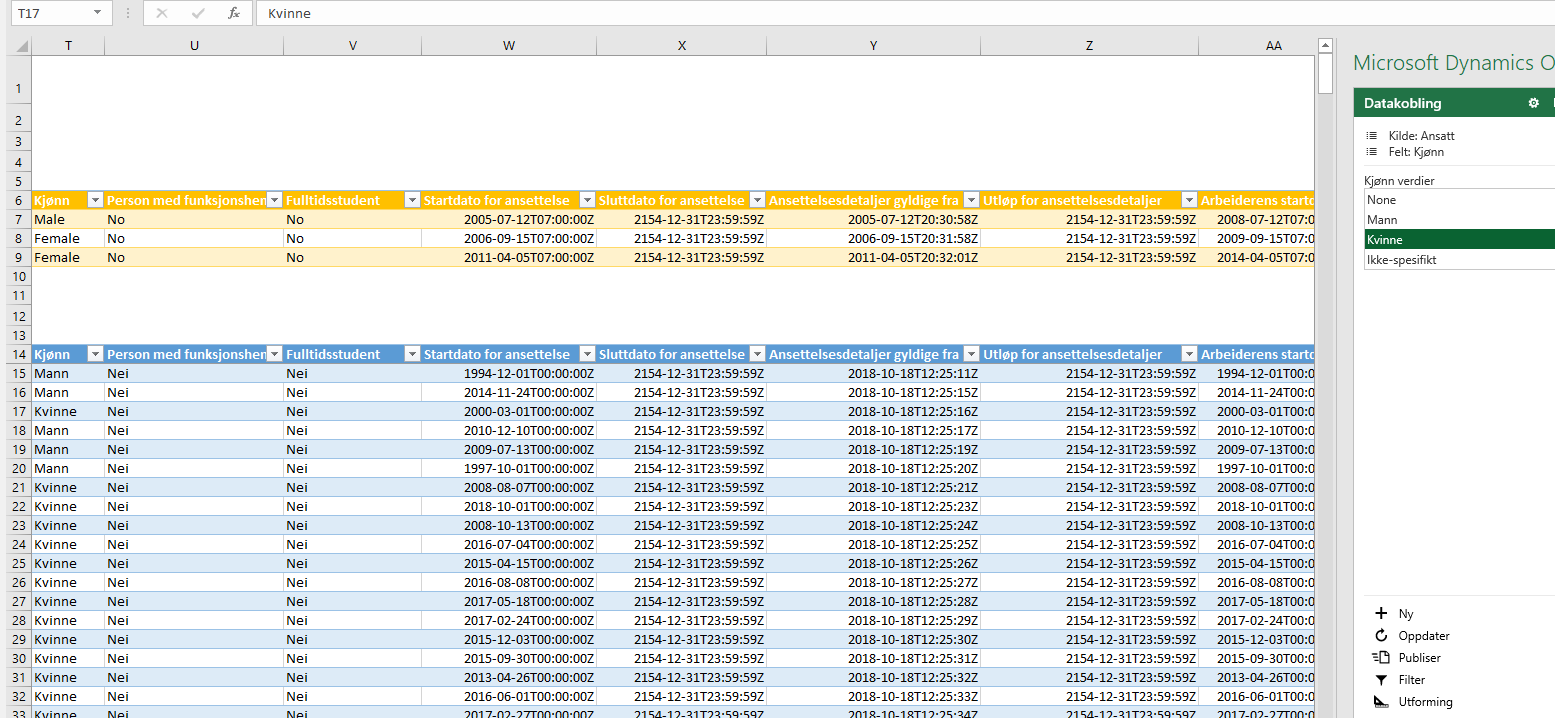
Task: Click the Enter checkmark icon in the formula bar
Action: tap(196, 13)
